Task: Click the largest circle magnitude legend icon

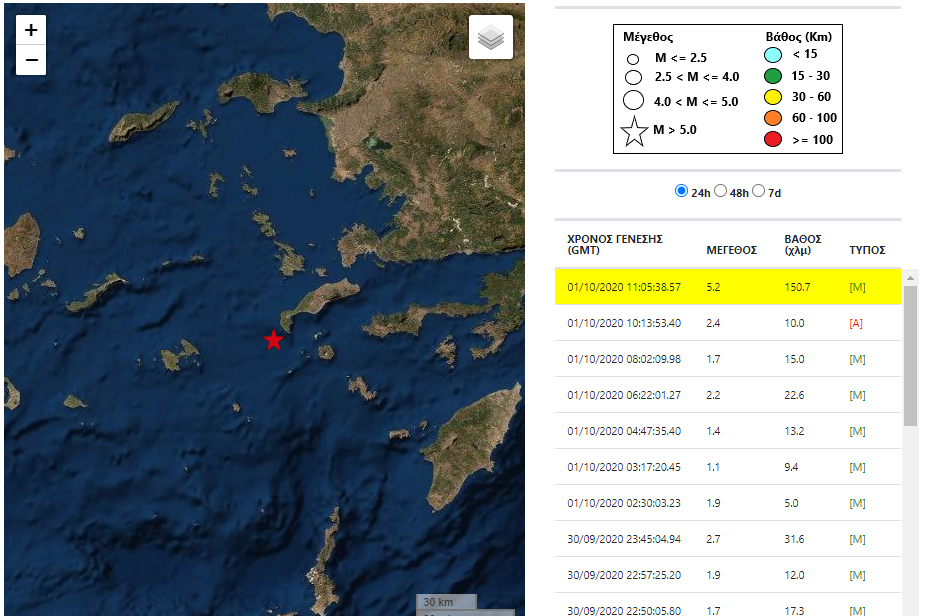Action: [x=633, y=100]
